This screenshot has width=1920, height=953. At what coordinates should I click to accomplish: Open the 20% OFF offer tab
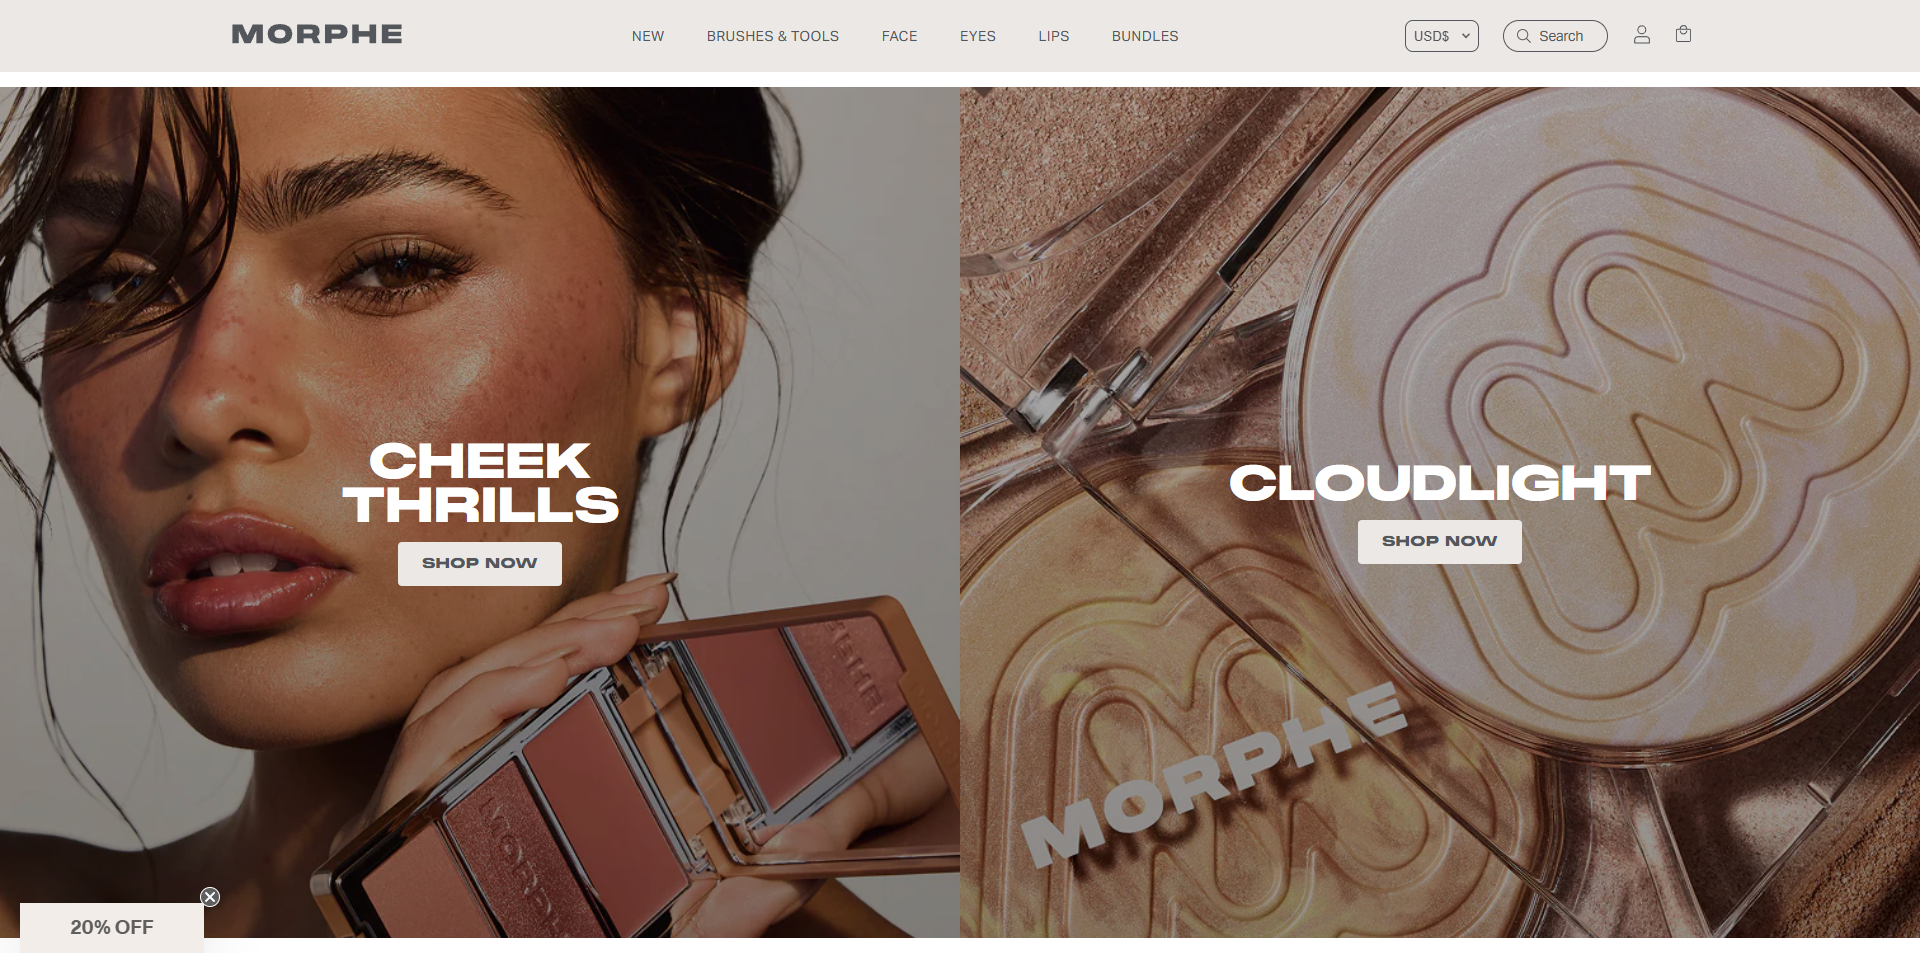(112, 927)
